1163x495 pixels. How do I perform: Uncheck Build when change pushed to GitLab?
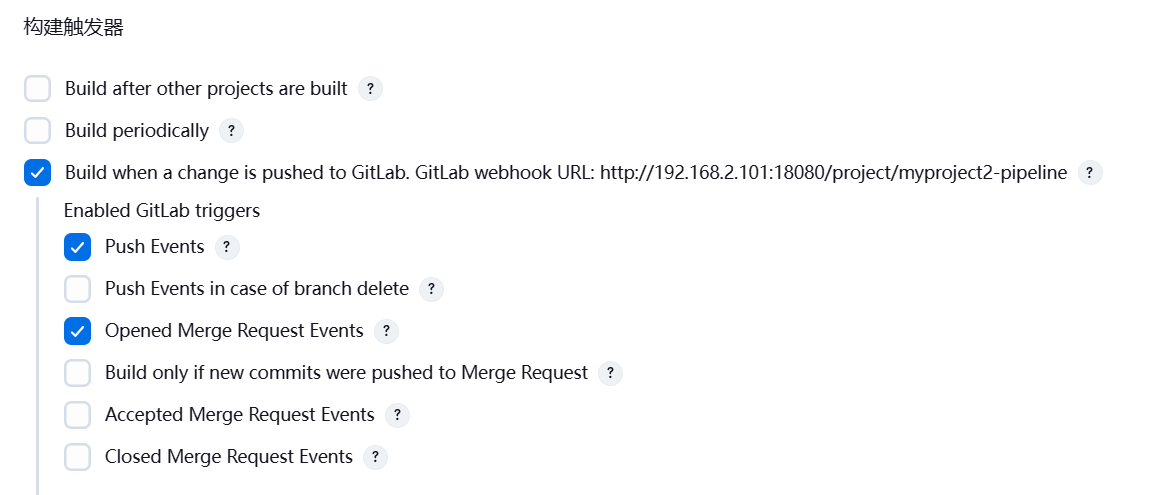point(38,173)
